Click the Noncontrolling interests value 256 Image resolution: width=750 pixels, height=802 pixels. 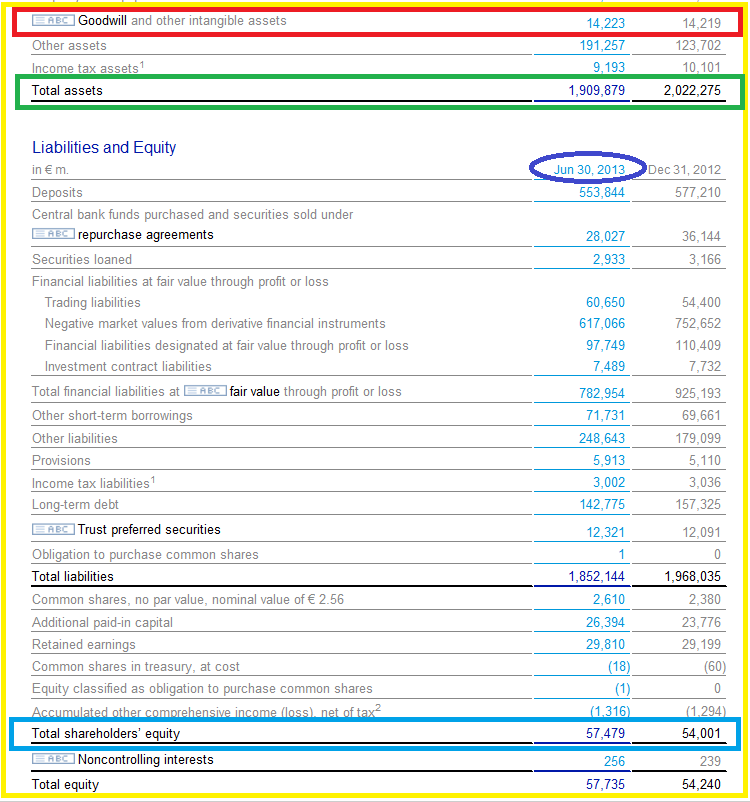click(x=614, y=762)
